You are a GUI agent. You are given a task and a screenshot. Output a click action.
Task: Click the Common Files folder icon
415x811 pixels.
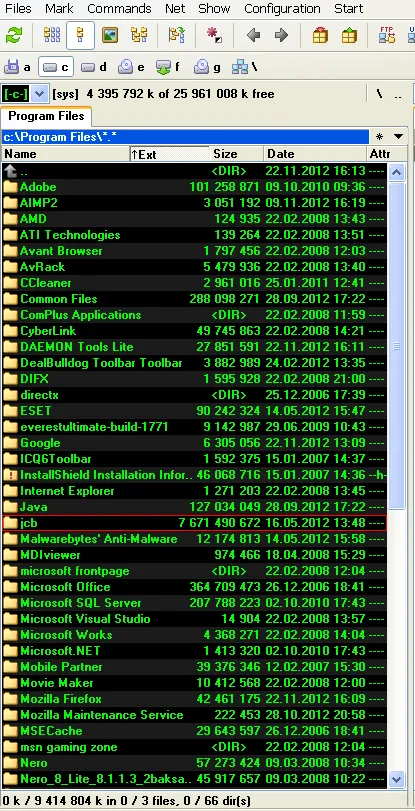[10, 299]
